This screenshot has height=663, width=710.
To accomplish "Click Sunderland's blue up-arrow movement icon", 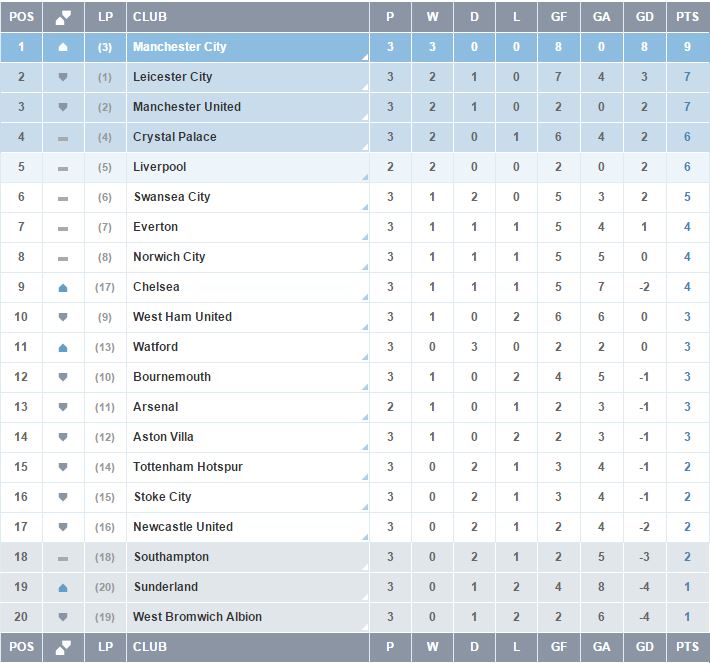I will [63, 588].
